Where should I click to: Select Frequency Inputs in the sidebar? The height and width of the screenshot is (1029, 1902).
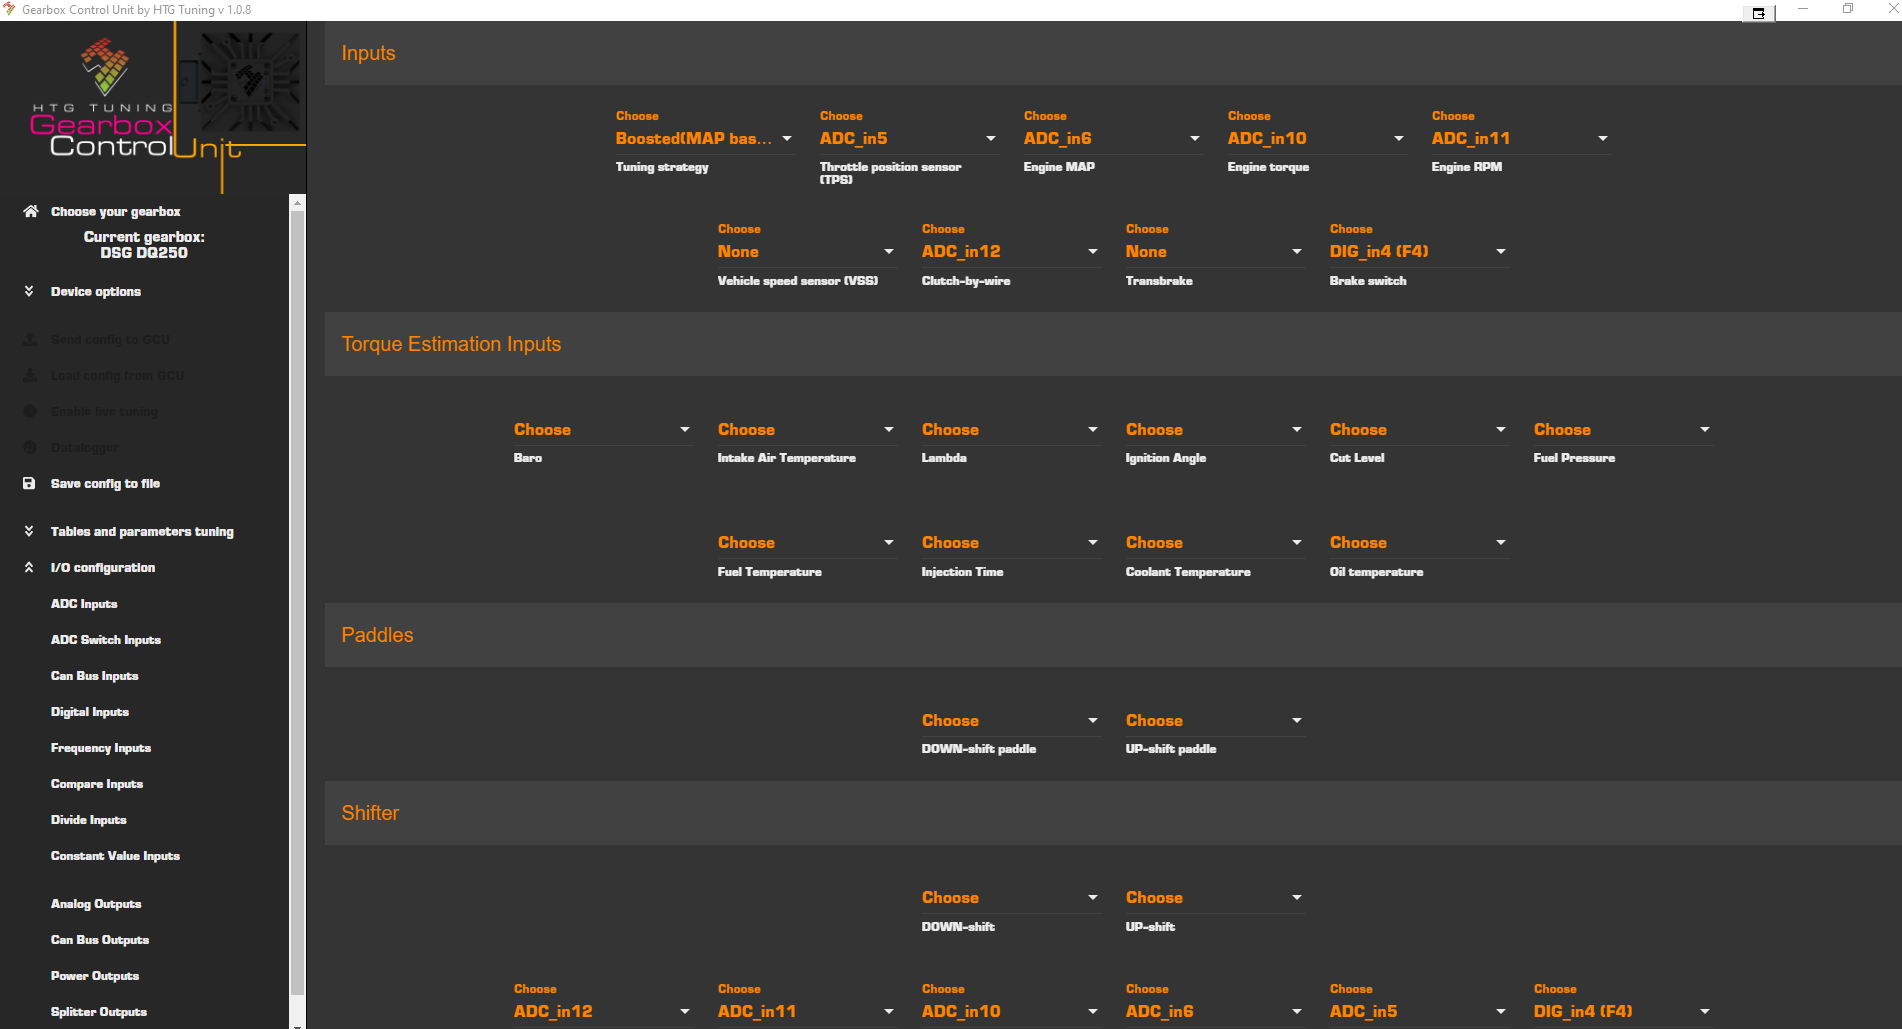click(100, 748)
